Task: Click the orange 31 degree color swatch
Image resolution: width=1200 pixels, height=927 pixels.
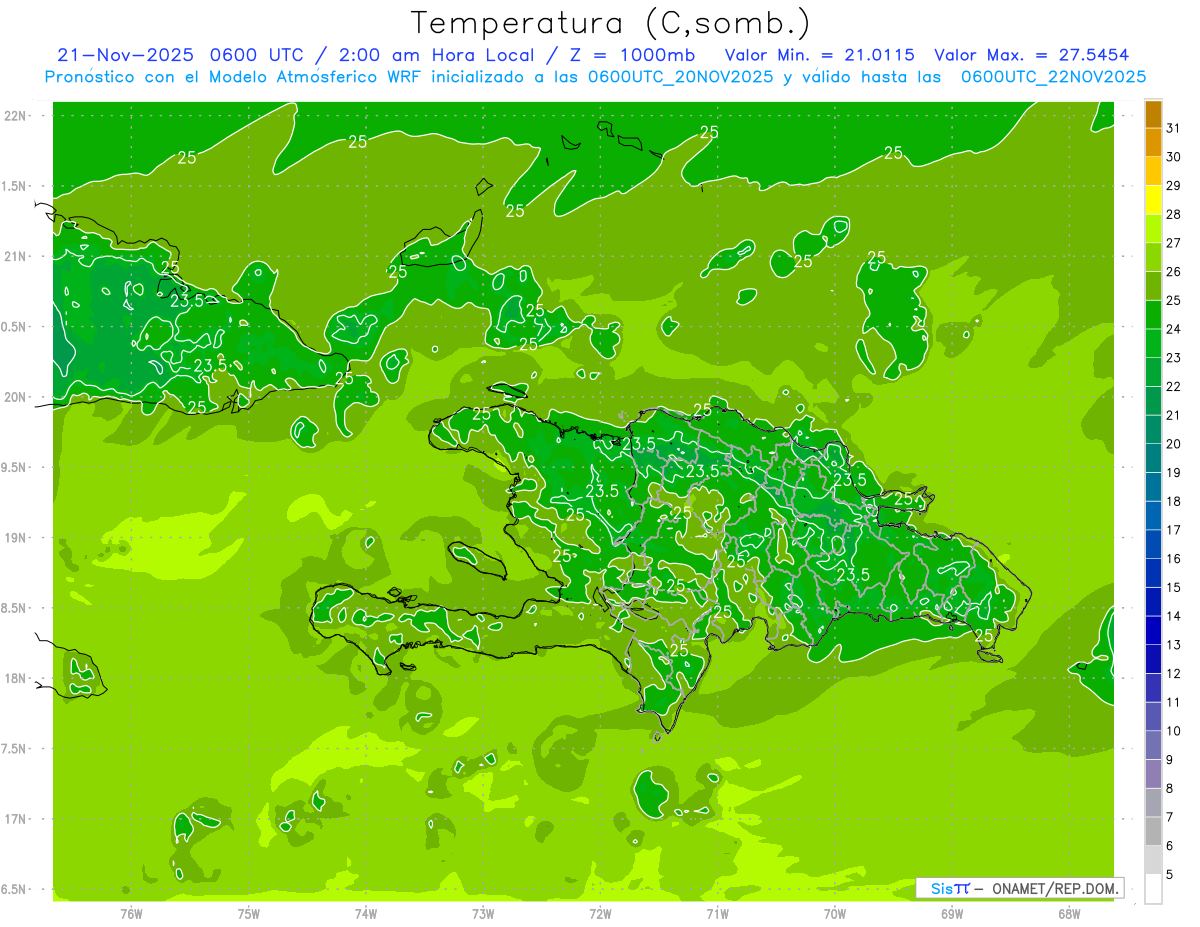Action: tap(1153, 114)
